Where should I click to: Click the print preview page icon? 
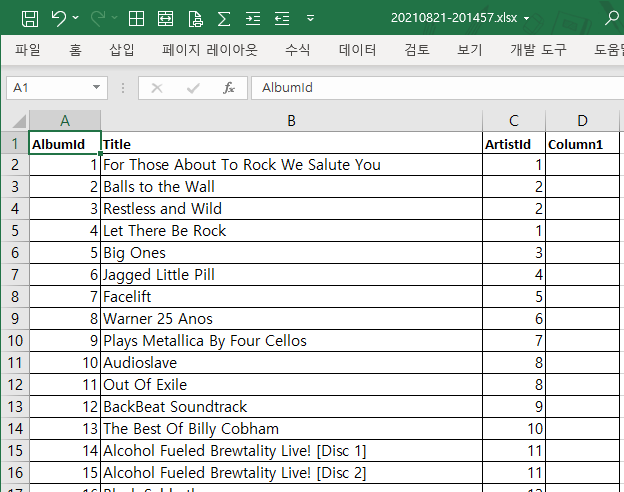click(x=195, y=18)
